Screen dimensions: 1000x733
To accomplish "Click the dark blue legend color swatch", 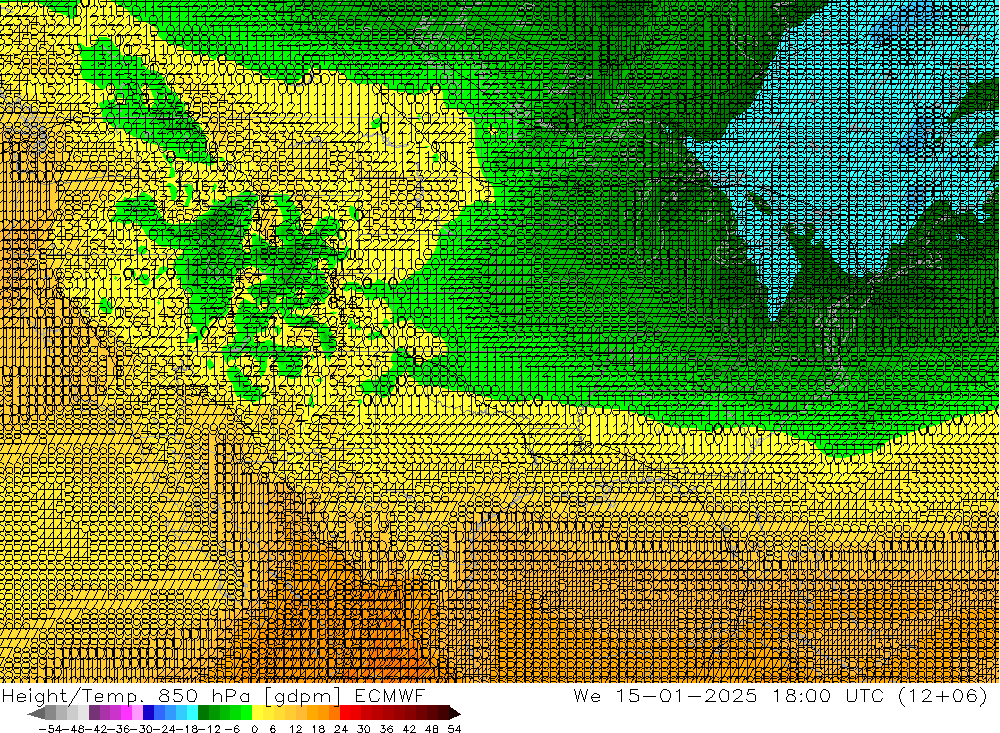I will click(x=148, y=713).
